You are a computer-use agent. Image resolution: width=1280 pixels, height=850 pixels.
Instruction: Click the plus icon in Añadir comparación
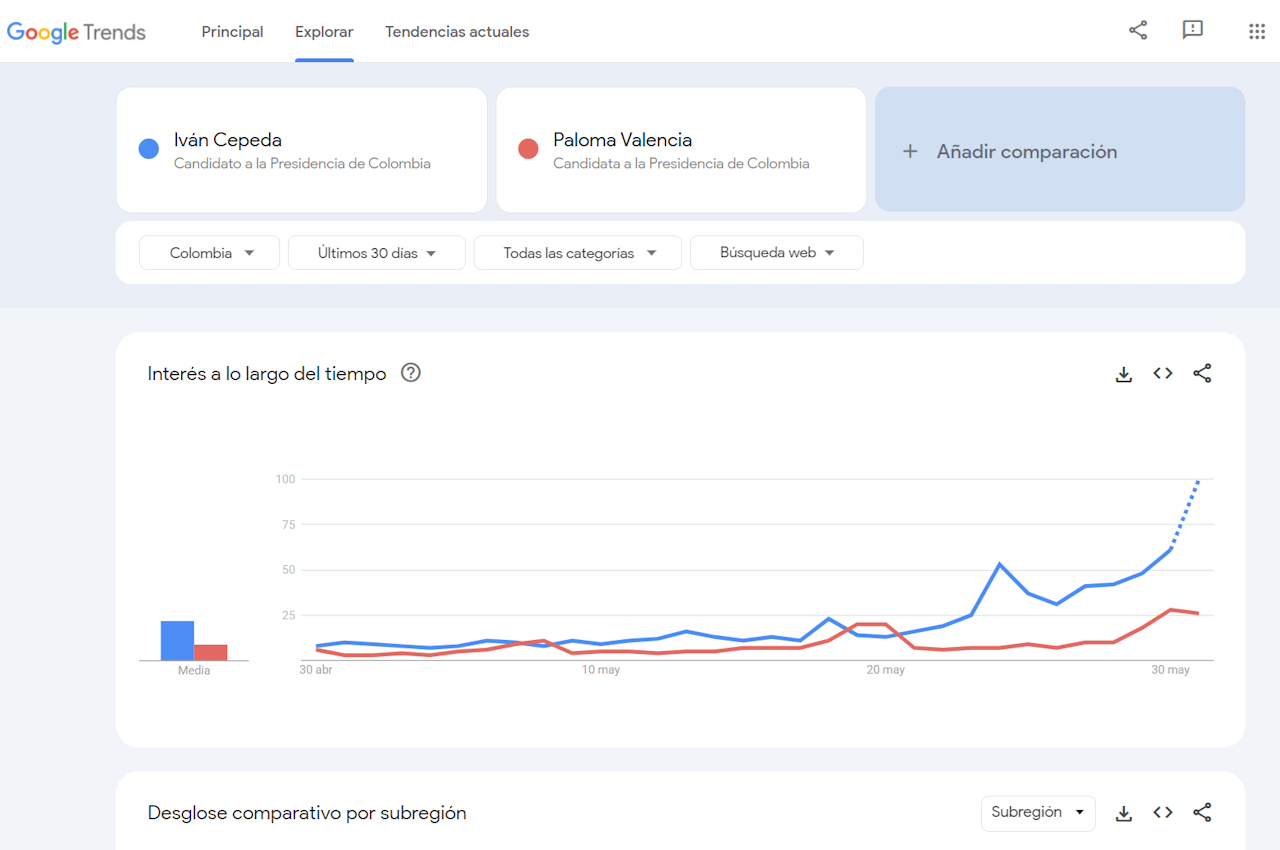910,152
